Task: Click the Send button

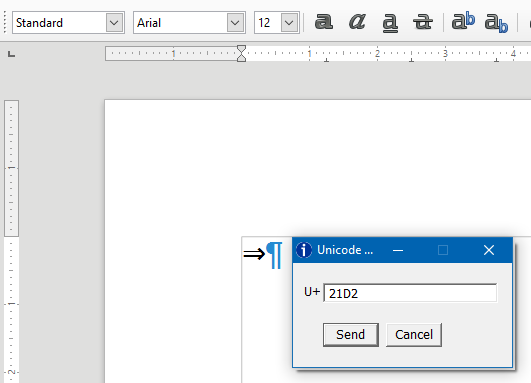Action: (351, 335)
